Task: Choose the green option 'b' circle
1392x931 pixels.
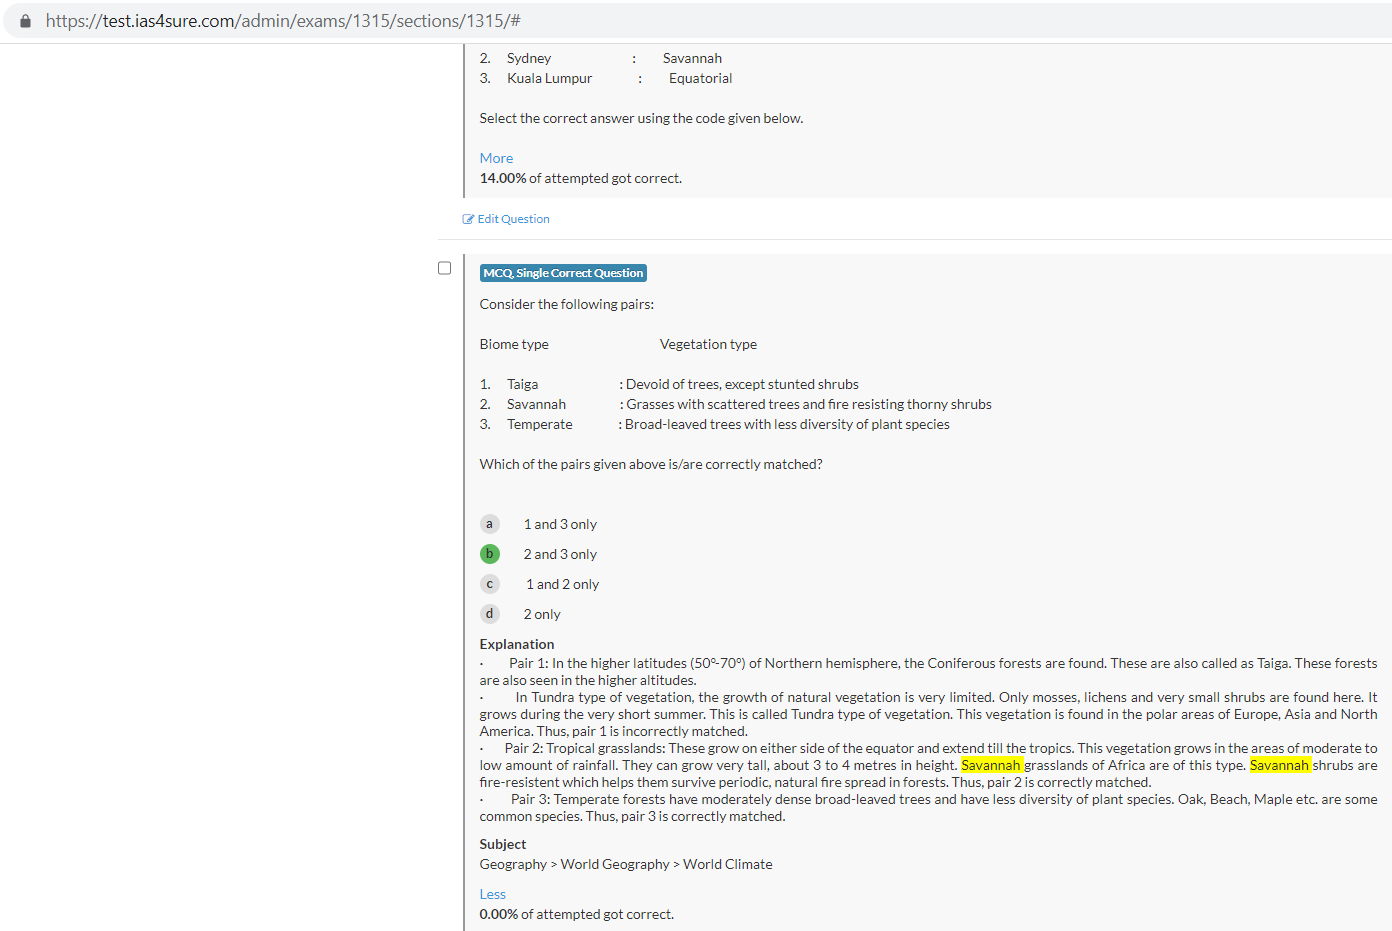Action: 489,554
